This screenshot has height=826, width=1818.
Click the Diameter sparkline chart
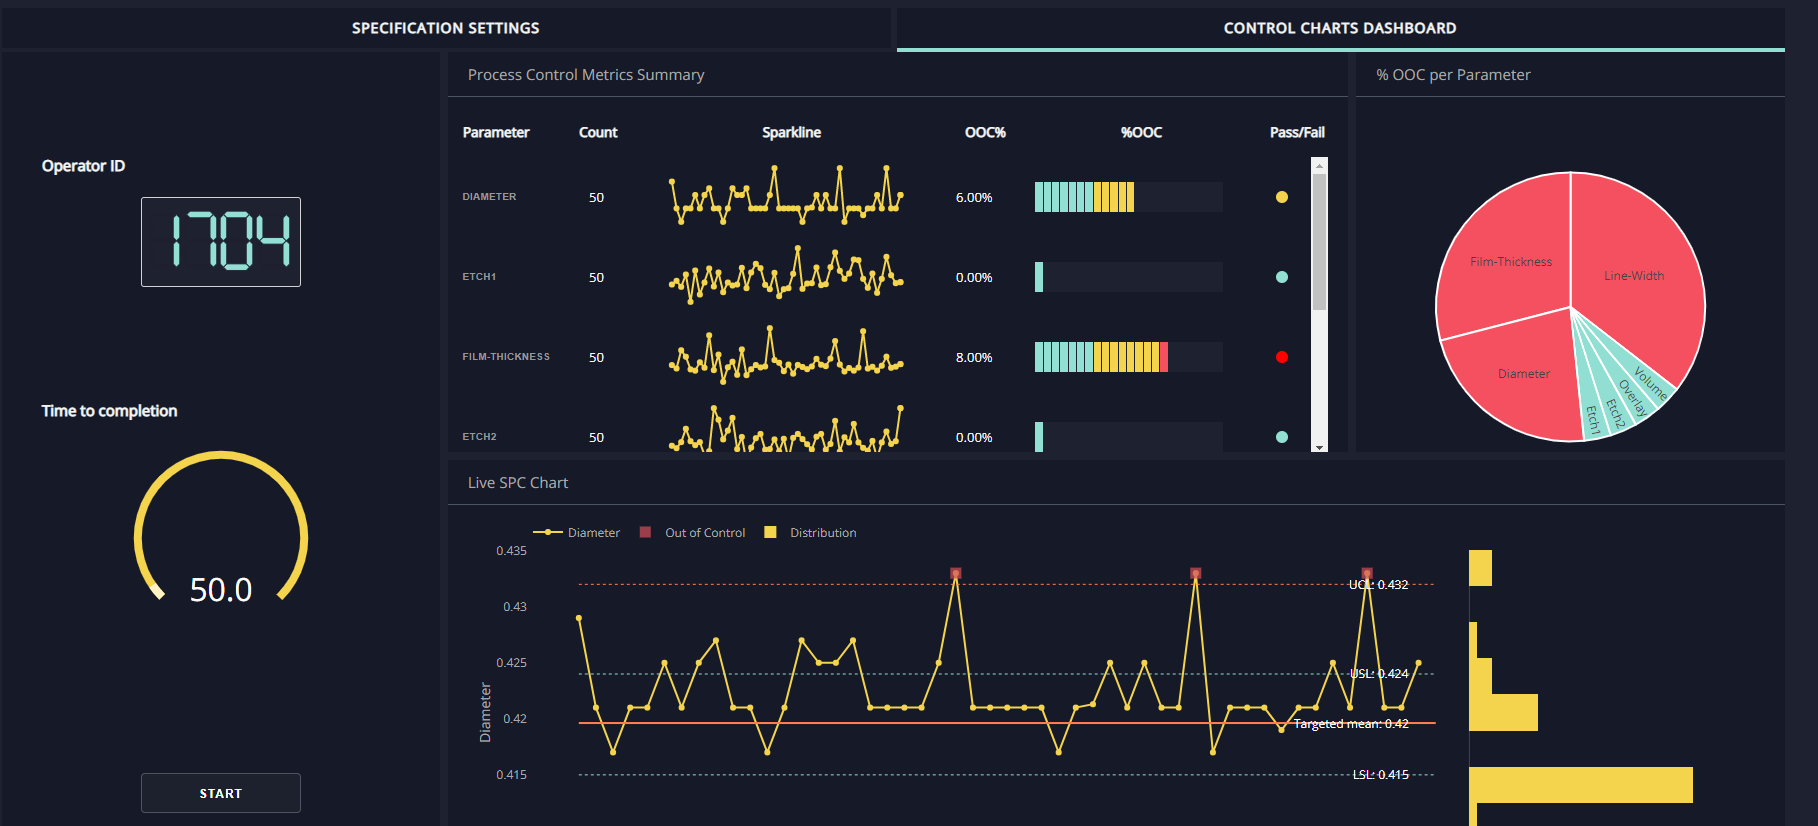[x=786, y=195]
